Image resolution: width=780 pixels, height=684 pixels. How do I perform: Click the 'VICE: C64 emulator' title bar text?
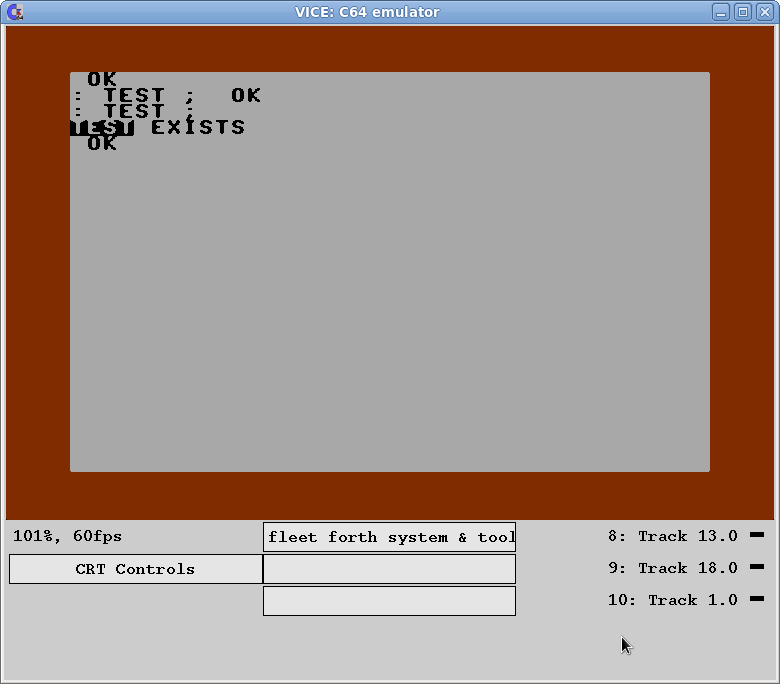click(367, 12)
